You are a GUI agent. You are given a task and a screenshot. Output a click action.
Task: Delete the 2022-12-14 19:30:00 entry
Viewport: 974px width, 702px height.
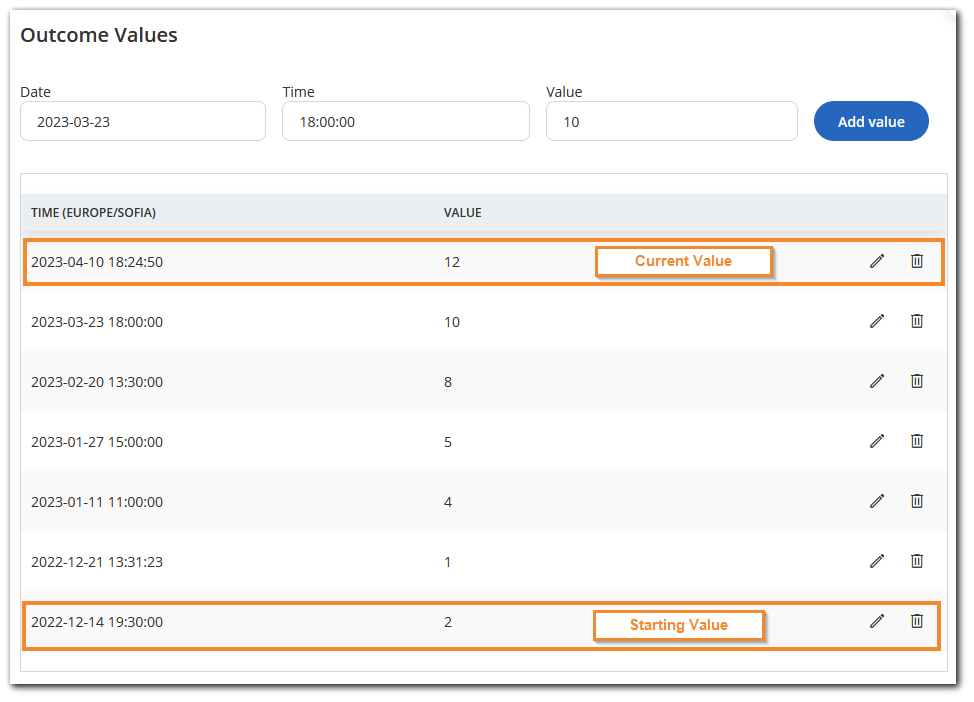click(917, 621)
